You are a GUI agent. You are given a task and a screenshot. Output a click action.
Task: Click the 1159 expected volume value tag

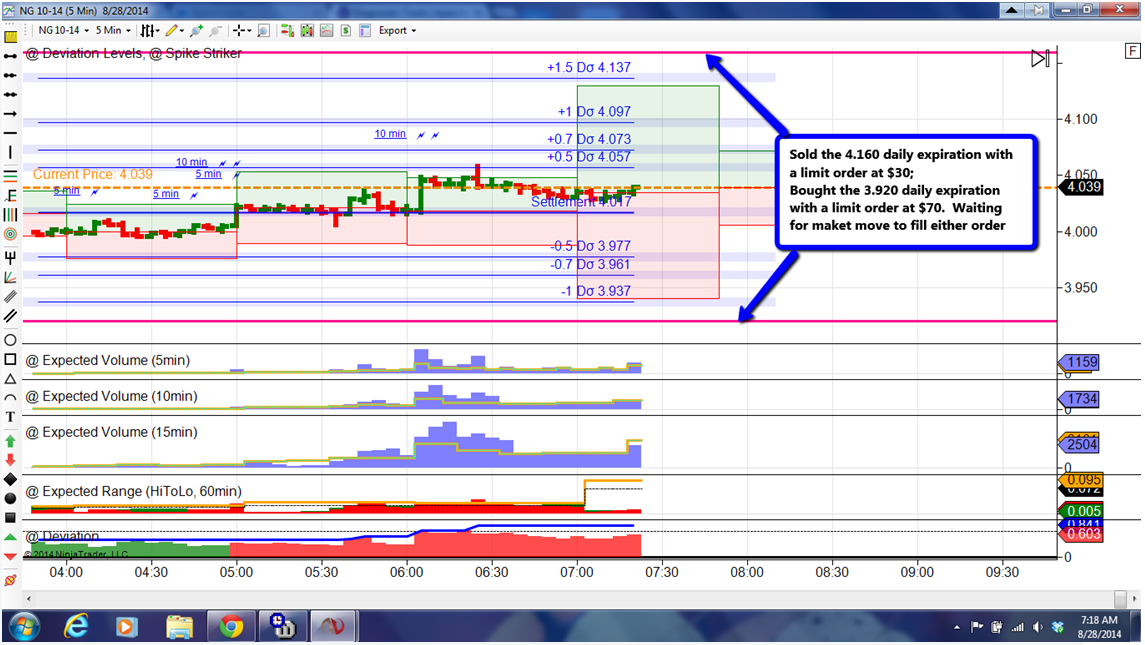tap(1081, 362)
